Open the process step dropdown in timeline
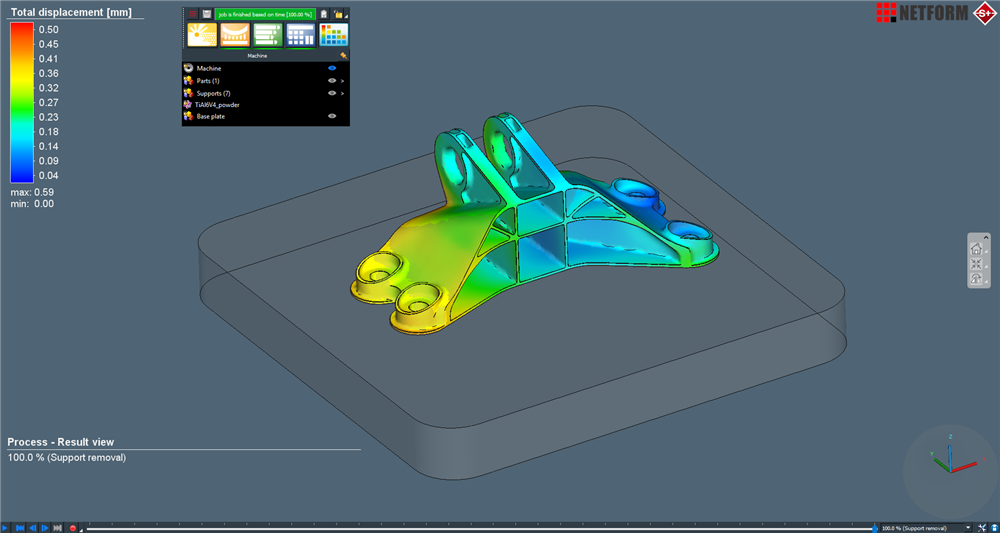Screen dimensions: 1000x533 968,527
